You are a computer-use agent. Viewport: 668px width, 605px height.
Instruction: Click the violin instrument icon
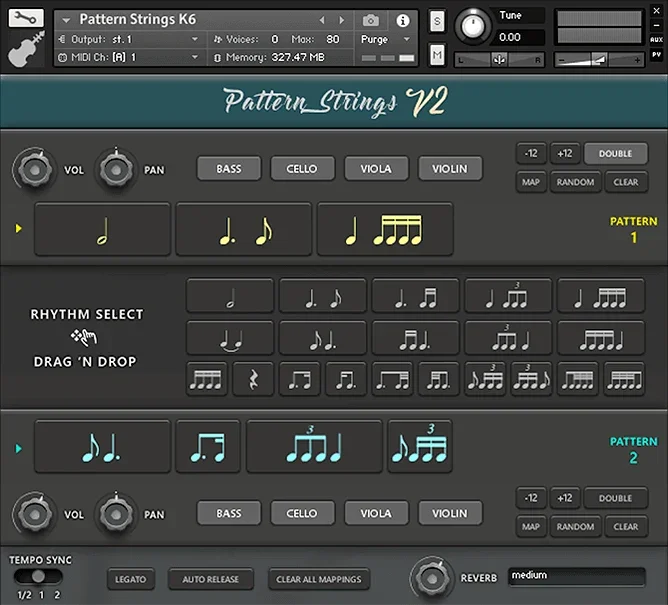[x=26, y=49]
